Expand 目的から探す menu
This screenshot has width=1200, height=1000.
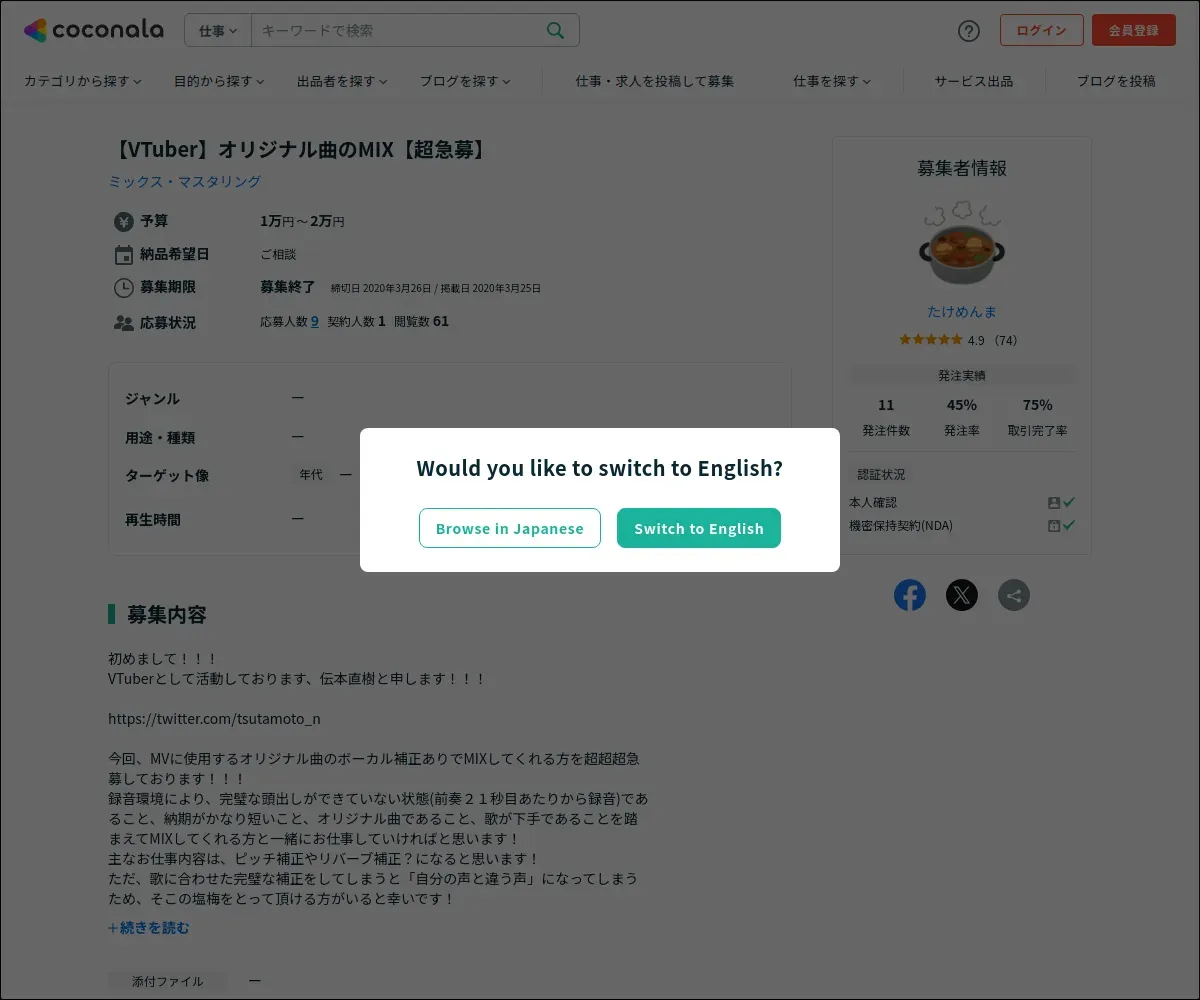(220, 81)
